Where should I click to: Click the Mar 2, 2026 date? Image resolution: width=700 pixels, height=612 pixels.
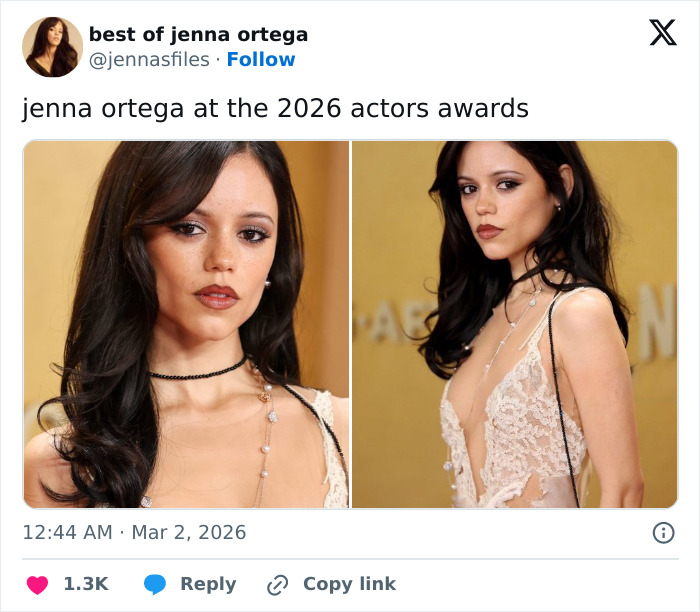click(x=187, y=533)
